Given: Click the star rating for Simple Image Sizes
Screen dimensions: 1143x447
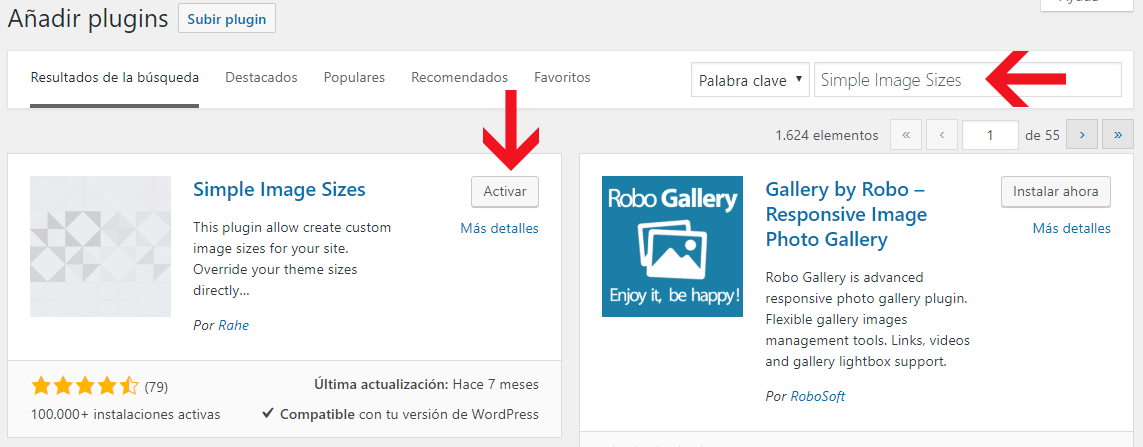Looking at the screenshot, I should (x=85, y=386).
